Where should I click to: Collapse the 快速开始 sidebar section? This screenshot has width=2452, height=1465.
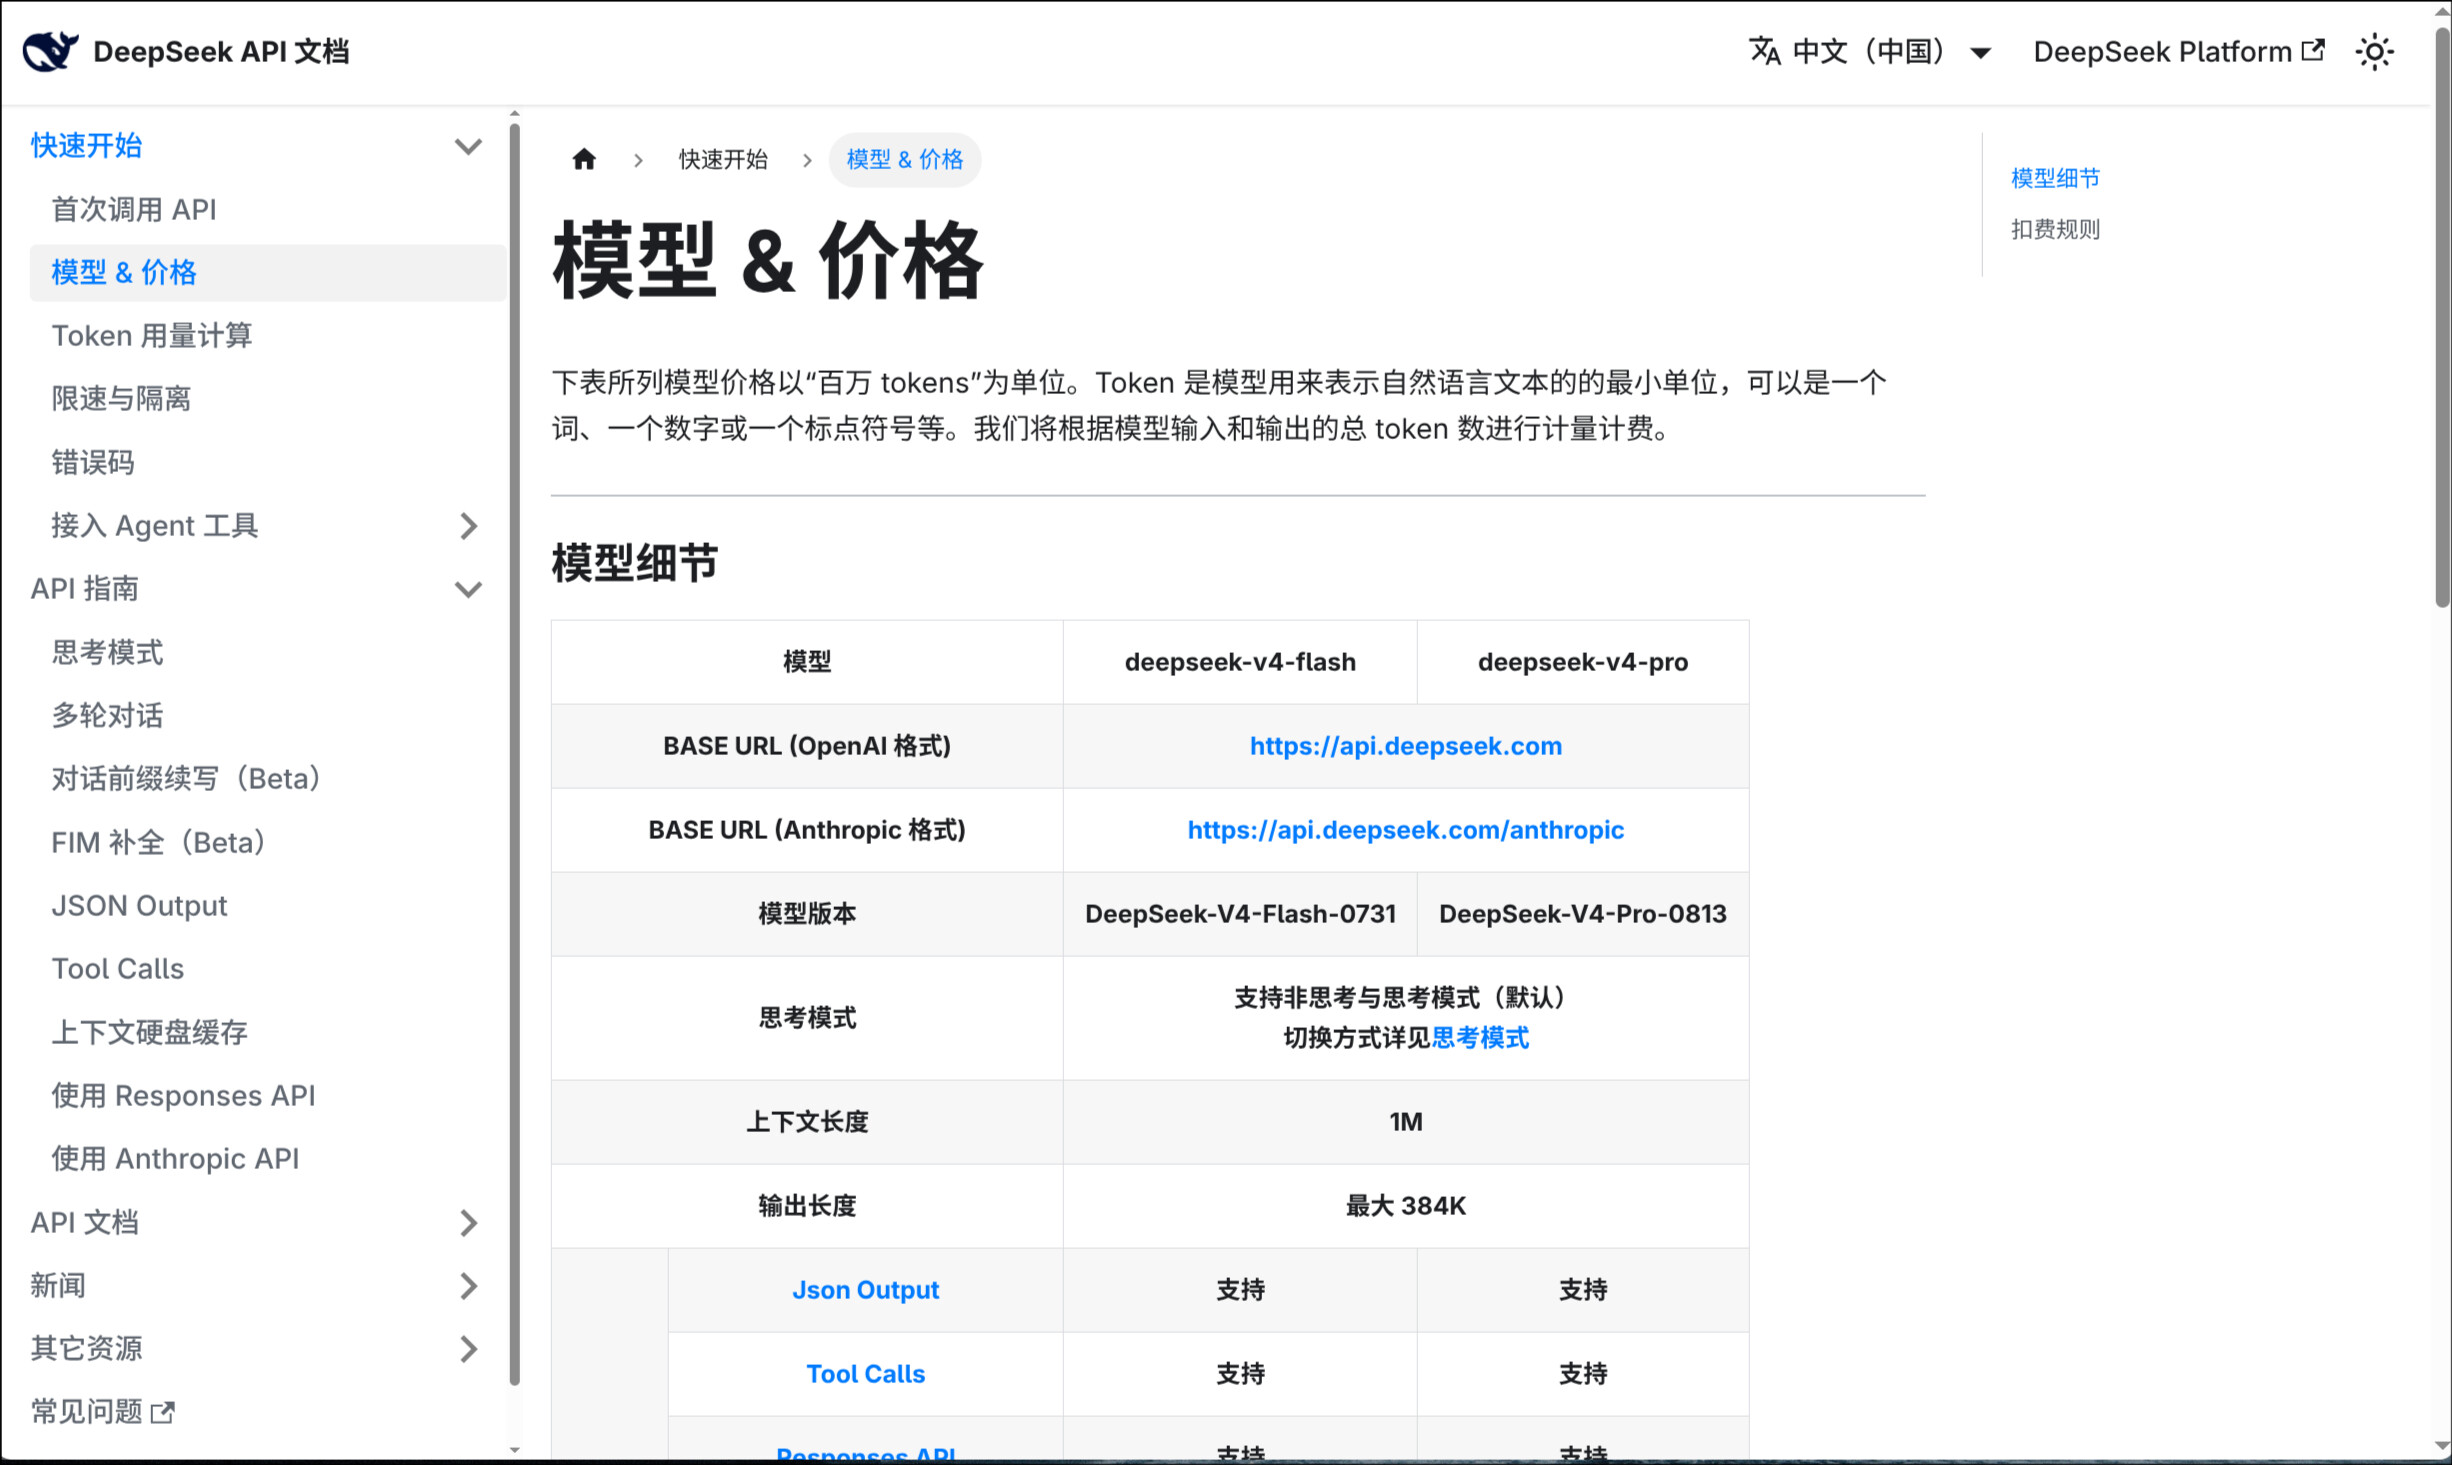(468, 146)
